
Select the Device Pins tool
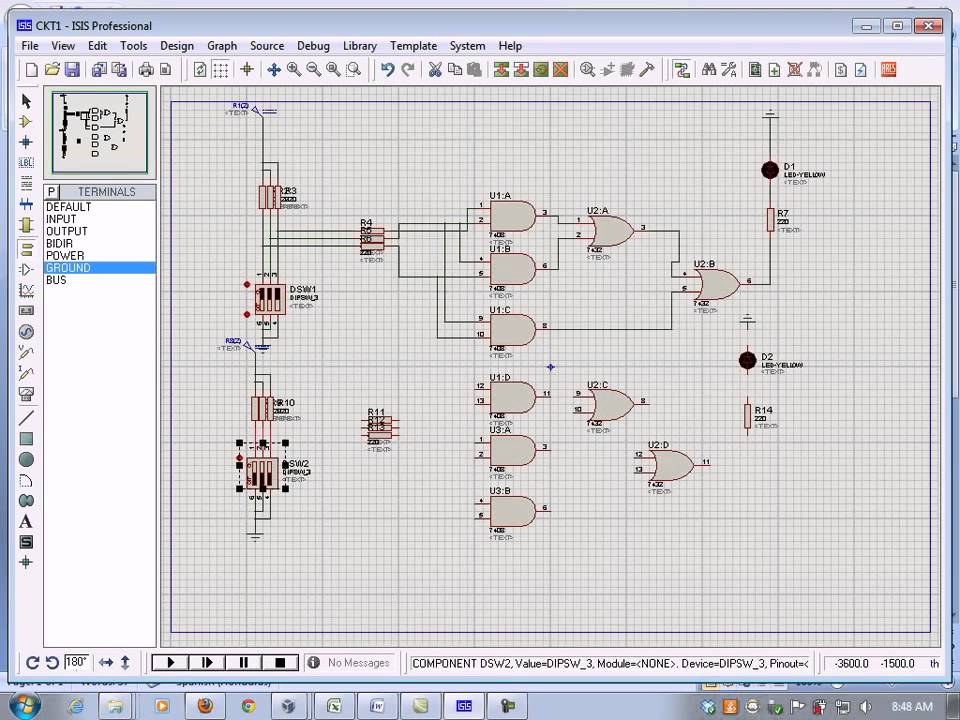26,269
